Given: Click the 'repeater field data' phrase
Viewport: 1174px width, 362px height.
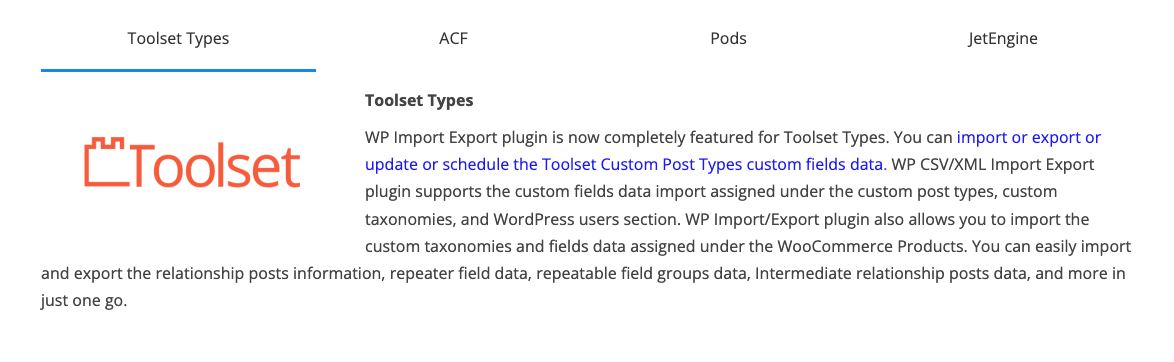Looking at the screenshot, I should click(454, 274).
